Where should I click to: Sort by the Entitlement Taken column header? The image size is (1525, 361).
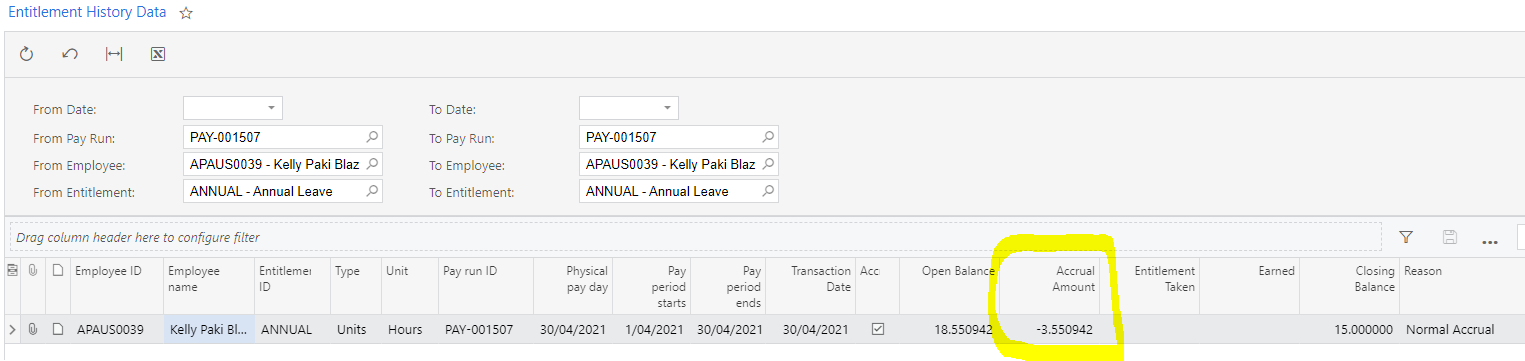[1164, 279]
